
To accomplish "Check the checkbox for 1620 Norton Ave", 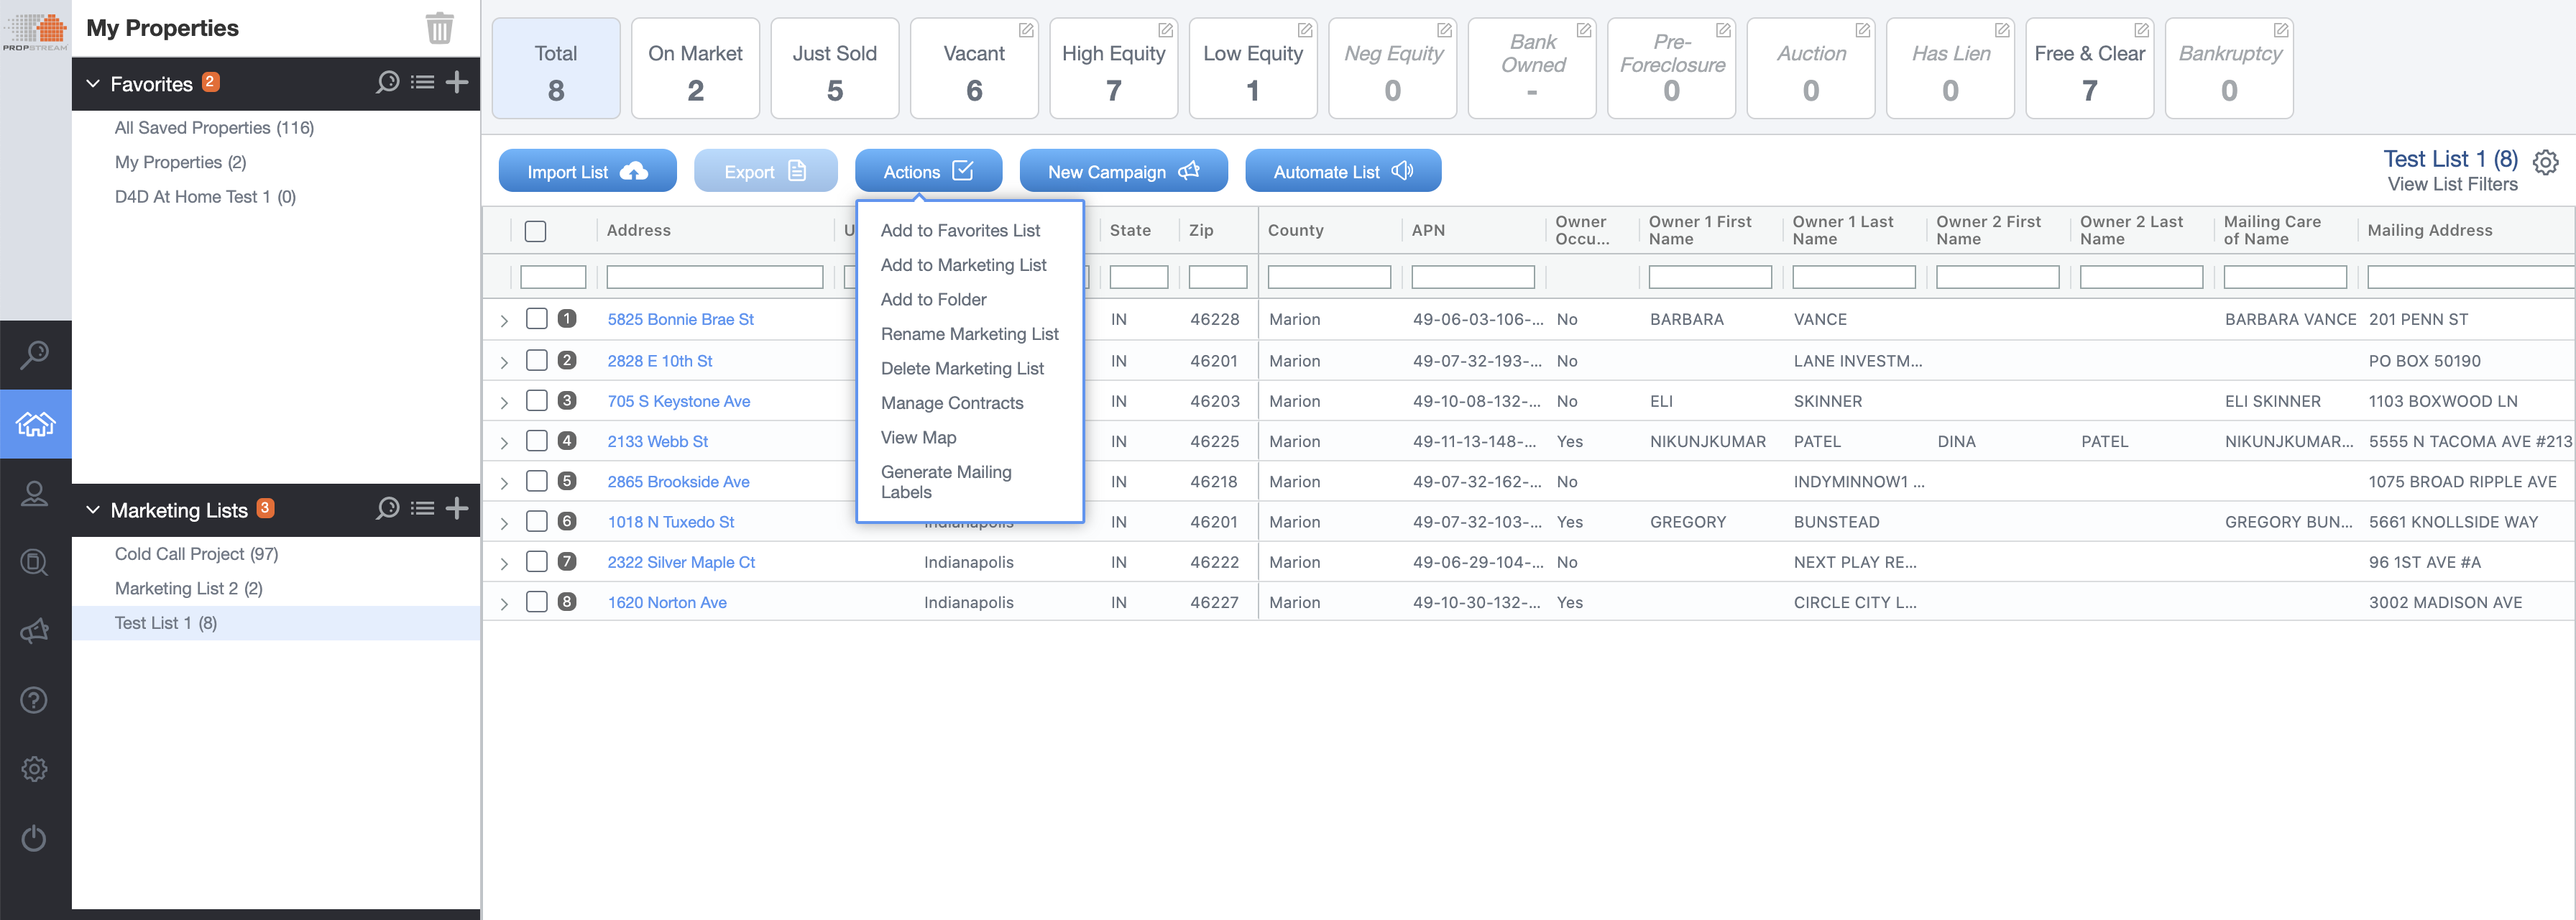I will [536, 602].
